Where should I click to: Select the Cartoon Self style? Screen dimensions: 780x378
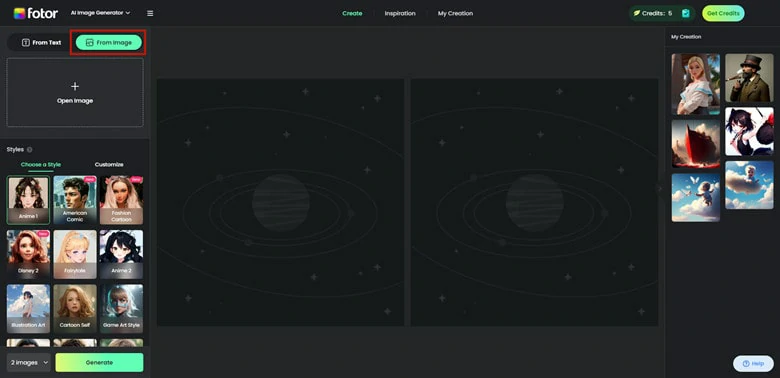pyautogui.click(x=75, y=308)
